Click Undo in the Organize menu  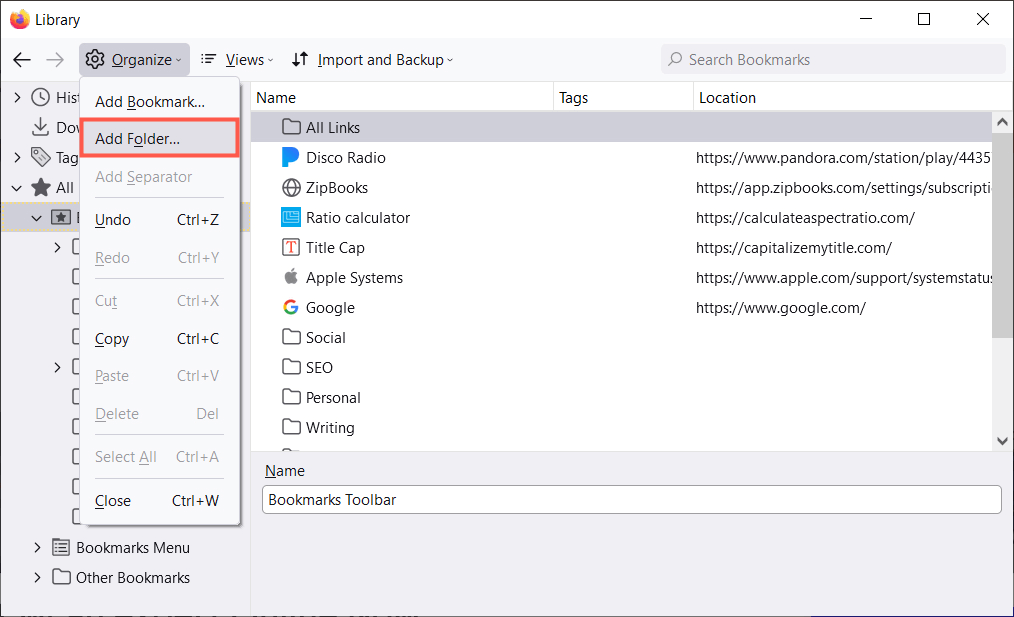(x=113, y=220)
